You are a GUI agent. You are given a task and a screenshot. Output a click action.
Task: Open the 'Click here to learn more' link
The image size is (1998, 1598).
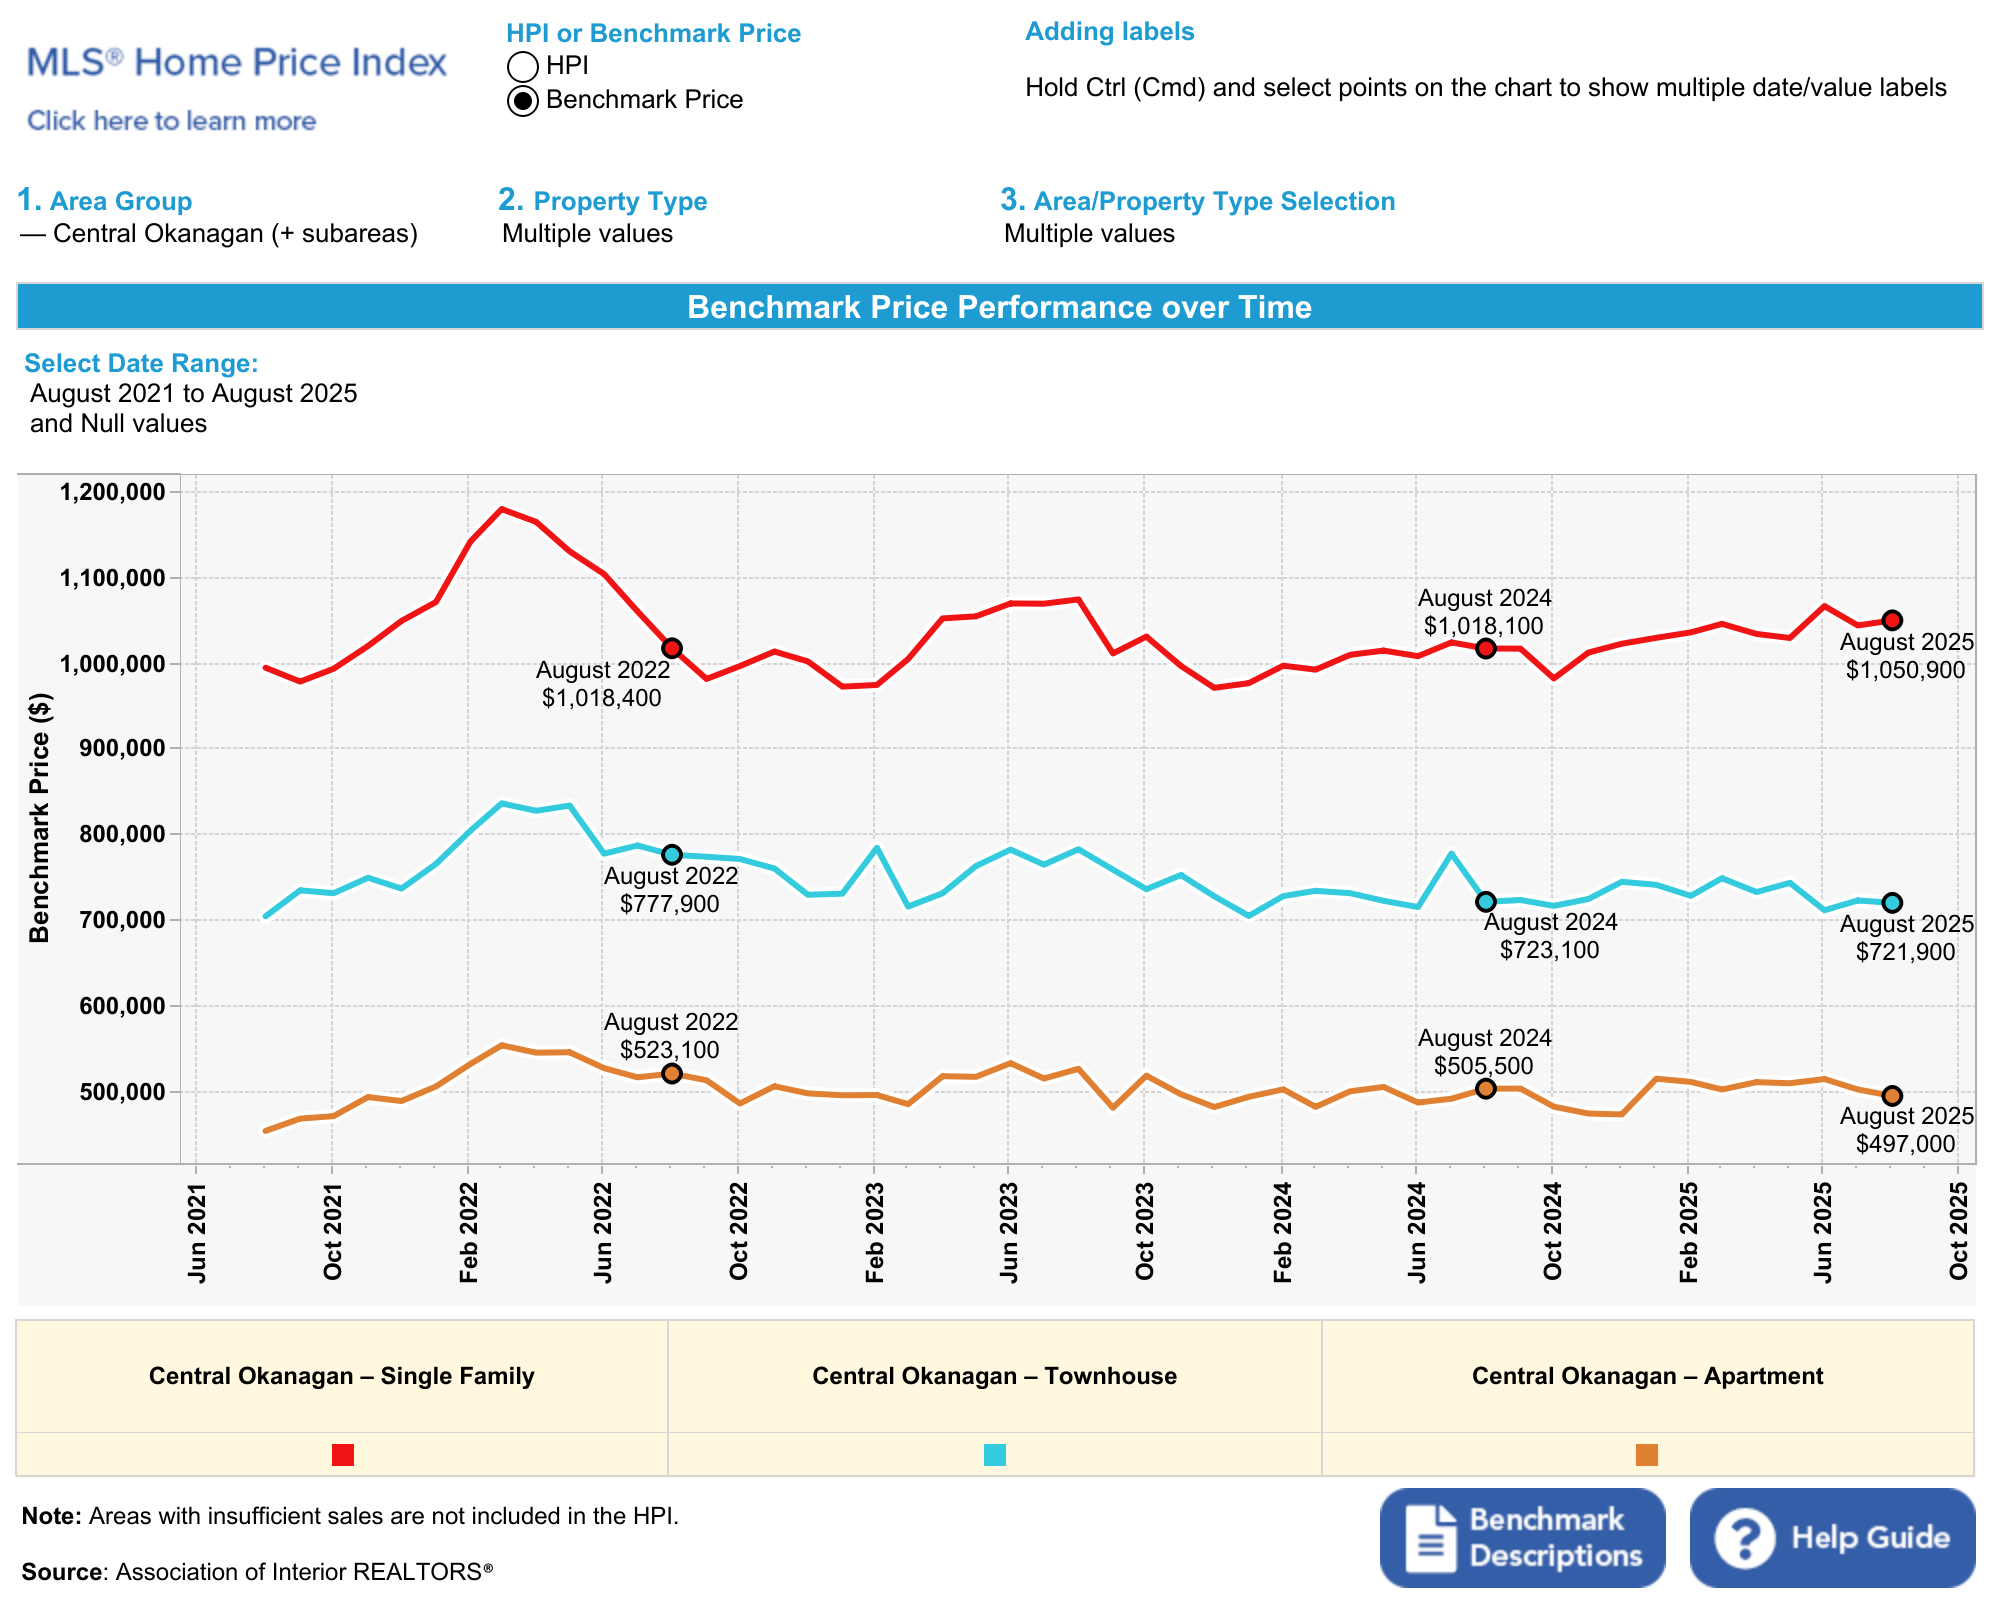pyautogui.click(x=171, y=121)
